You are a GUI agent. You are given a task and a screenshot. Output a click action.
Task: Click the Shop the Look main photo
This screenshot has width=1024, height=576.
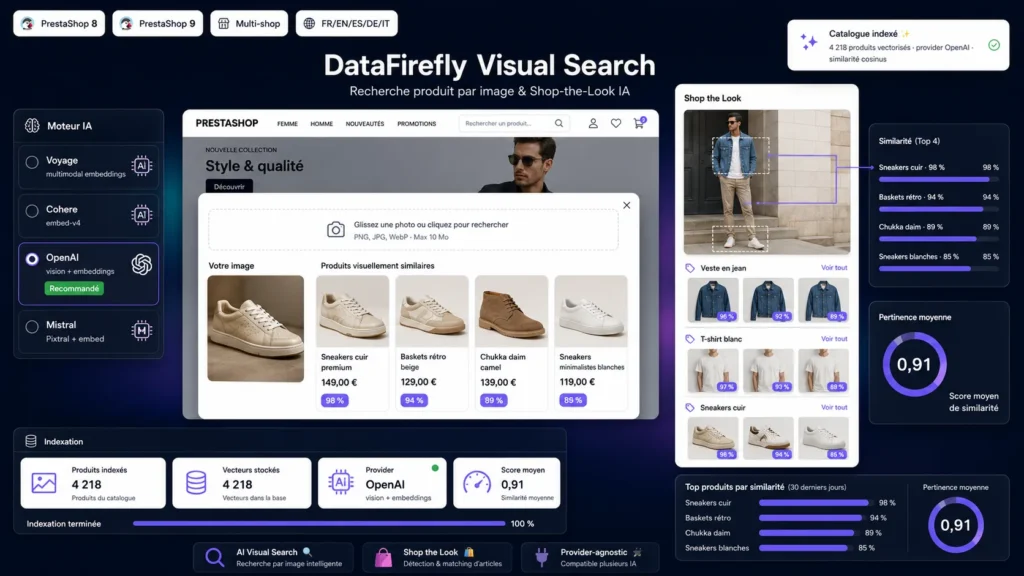click(767, 182)
